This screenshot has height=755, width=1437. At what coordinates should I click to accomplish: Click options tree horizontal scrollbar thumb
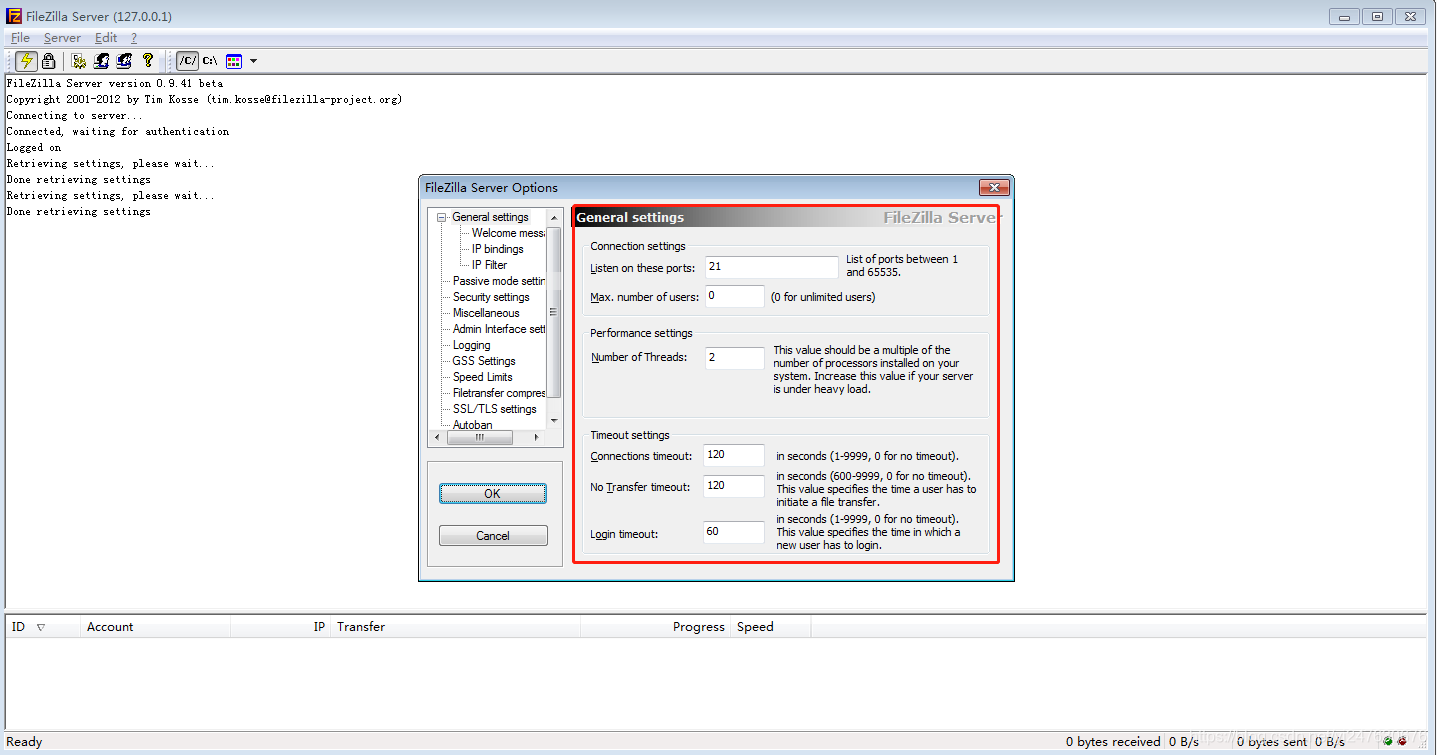479,437
